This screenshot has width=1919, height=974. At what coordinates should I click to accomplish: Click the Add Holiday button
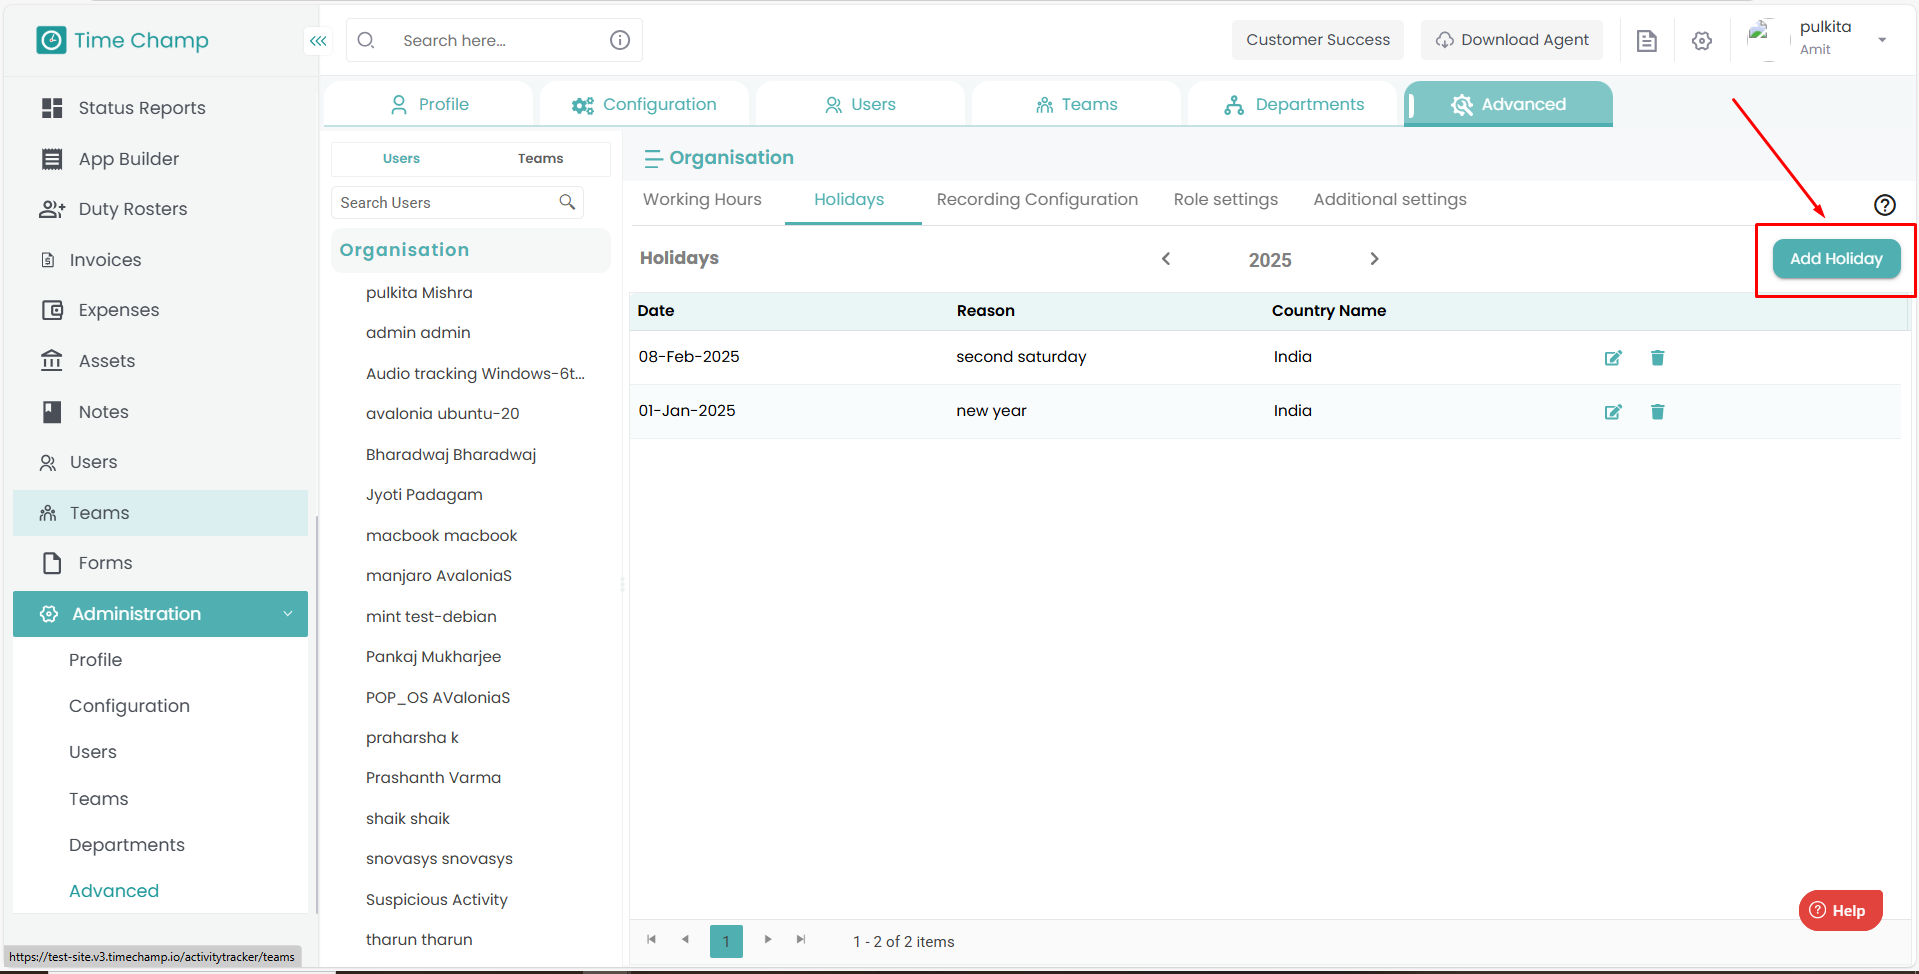(x=1835, y=259)
